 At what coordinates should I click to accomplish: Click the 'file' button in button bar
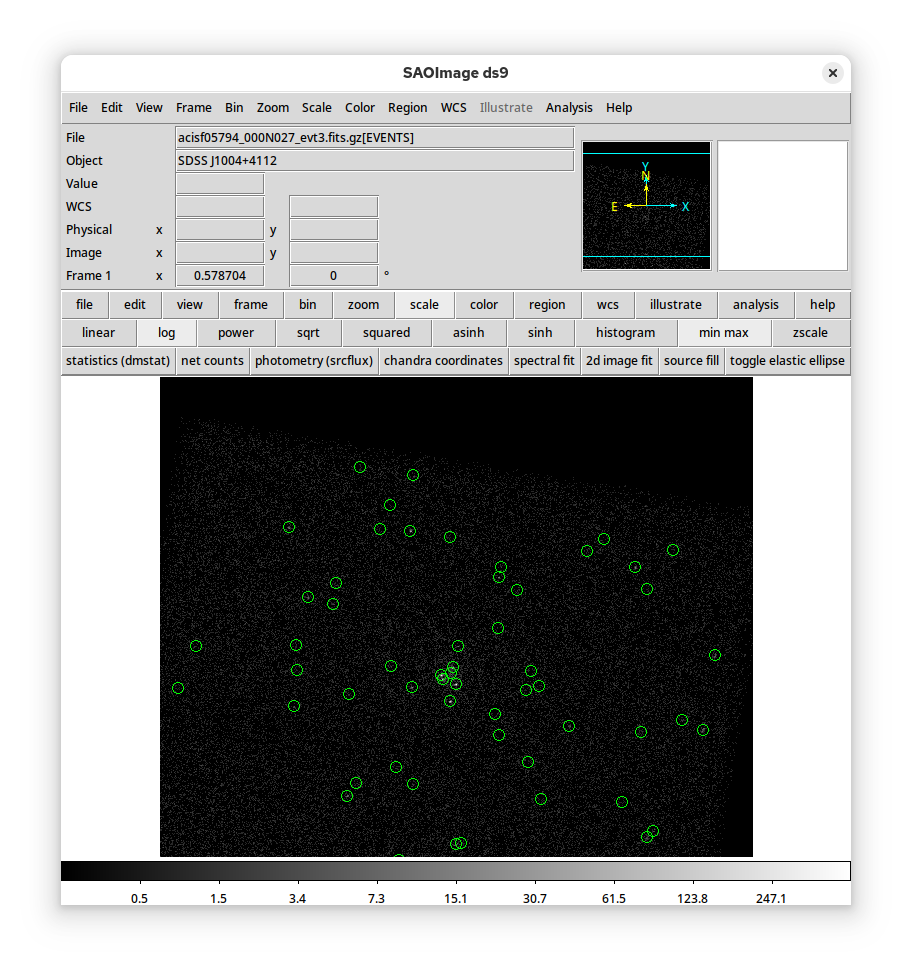[x=84, y=305]
